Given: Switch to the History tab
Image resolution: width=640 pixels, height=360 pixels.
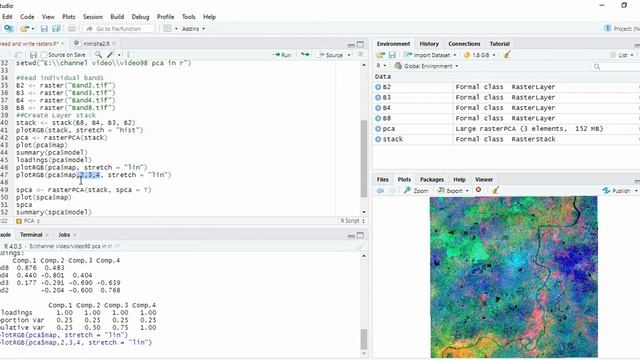Looking at the screenshot, I should [429, 44].
